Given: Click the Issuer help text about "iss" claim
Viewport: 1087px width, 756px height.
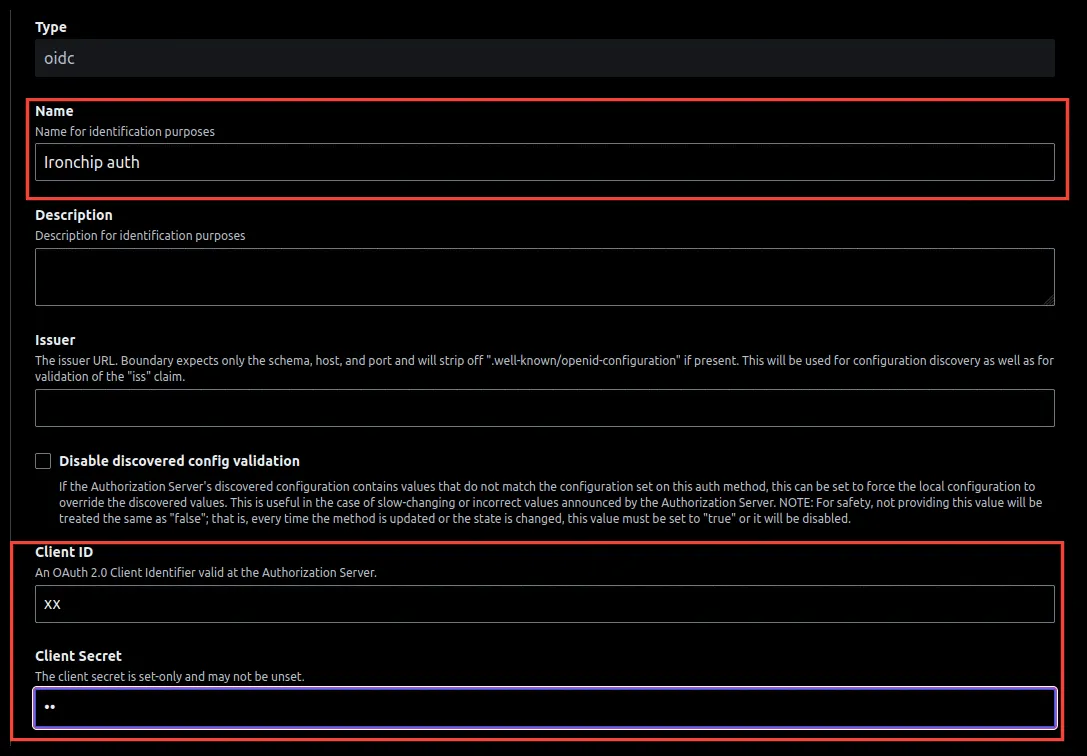Looking at the screenshot, I should tap(544, 369).
